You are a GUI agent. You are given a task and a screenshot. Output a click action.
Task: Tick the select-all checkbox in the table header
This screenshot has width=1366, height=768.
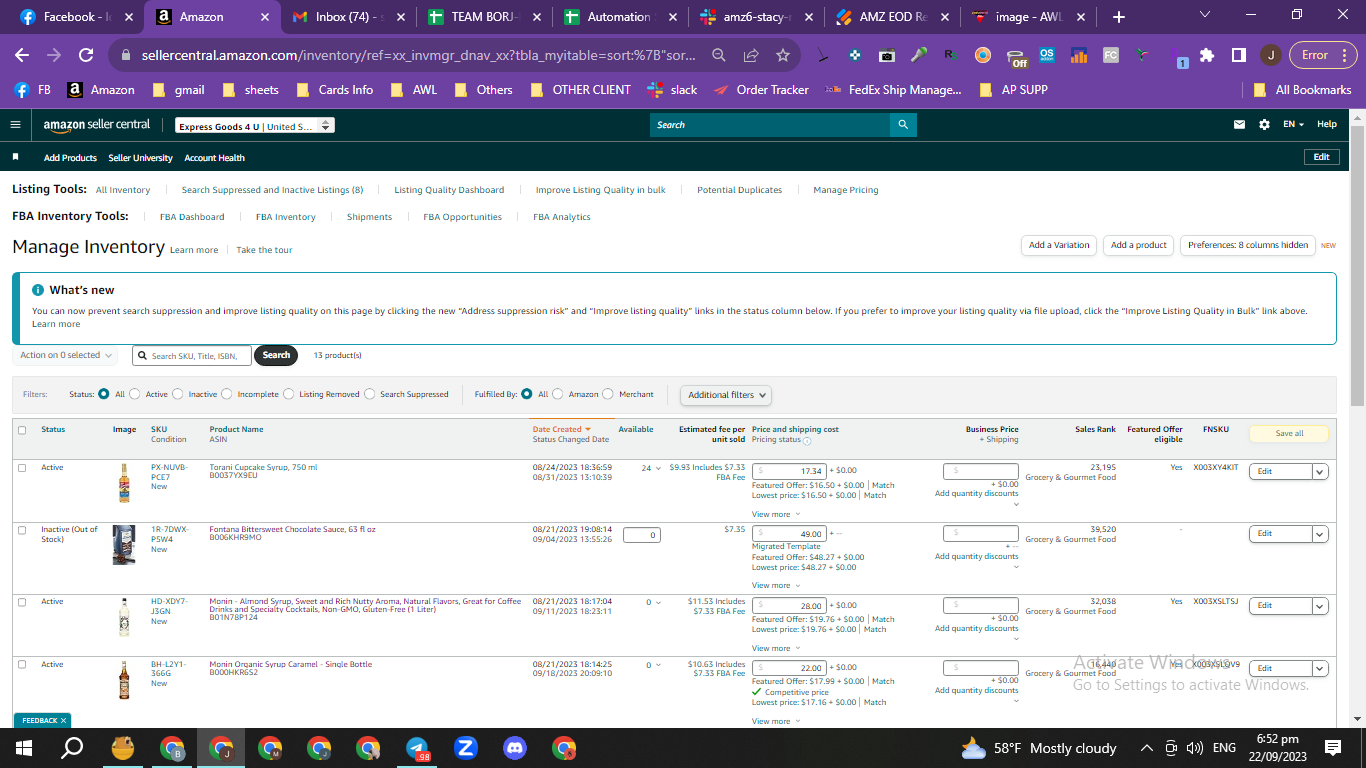(22, 430)
